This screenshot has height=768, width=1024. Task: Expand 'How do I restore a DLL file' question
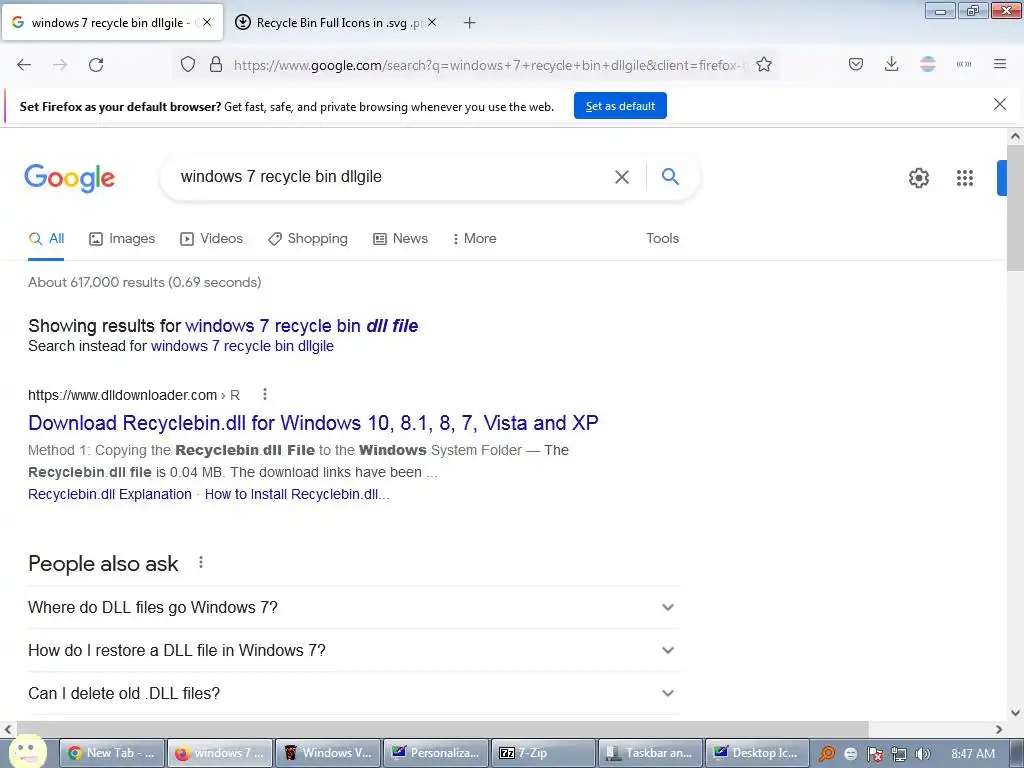[x=354, y=650]
